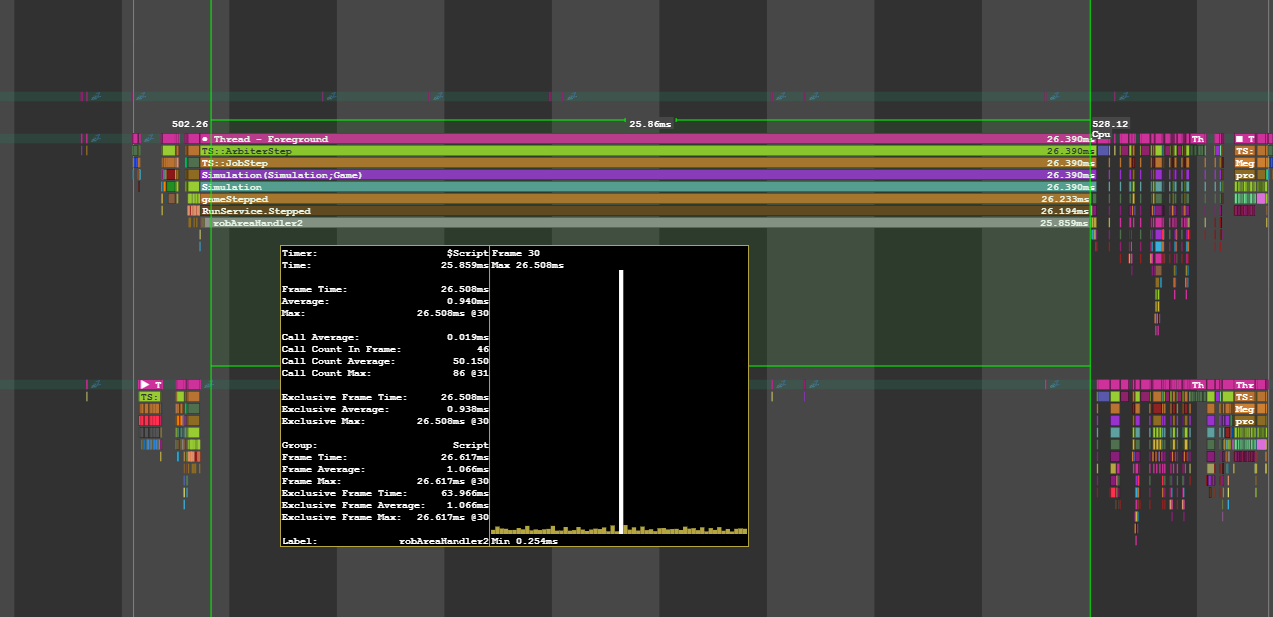Select the teal Simulation bar

648,187
